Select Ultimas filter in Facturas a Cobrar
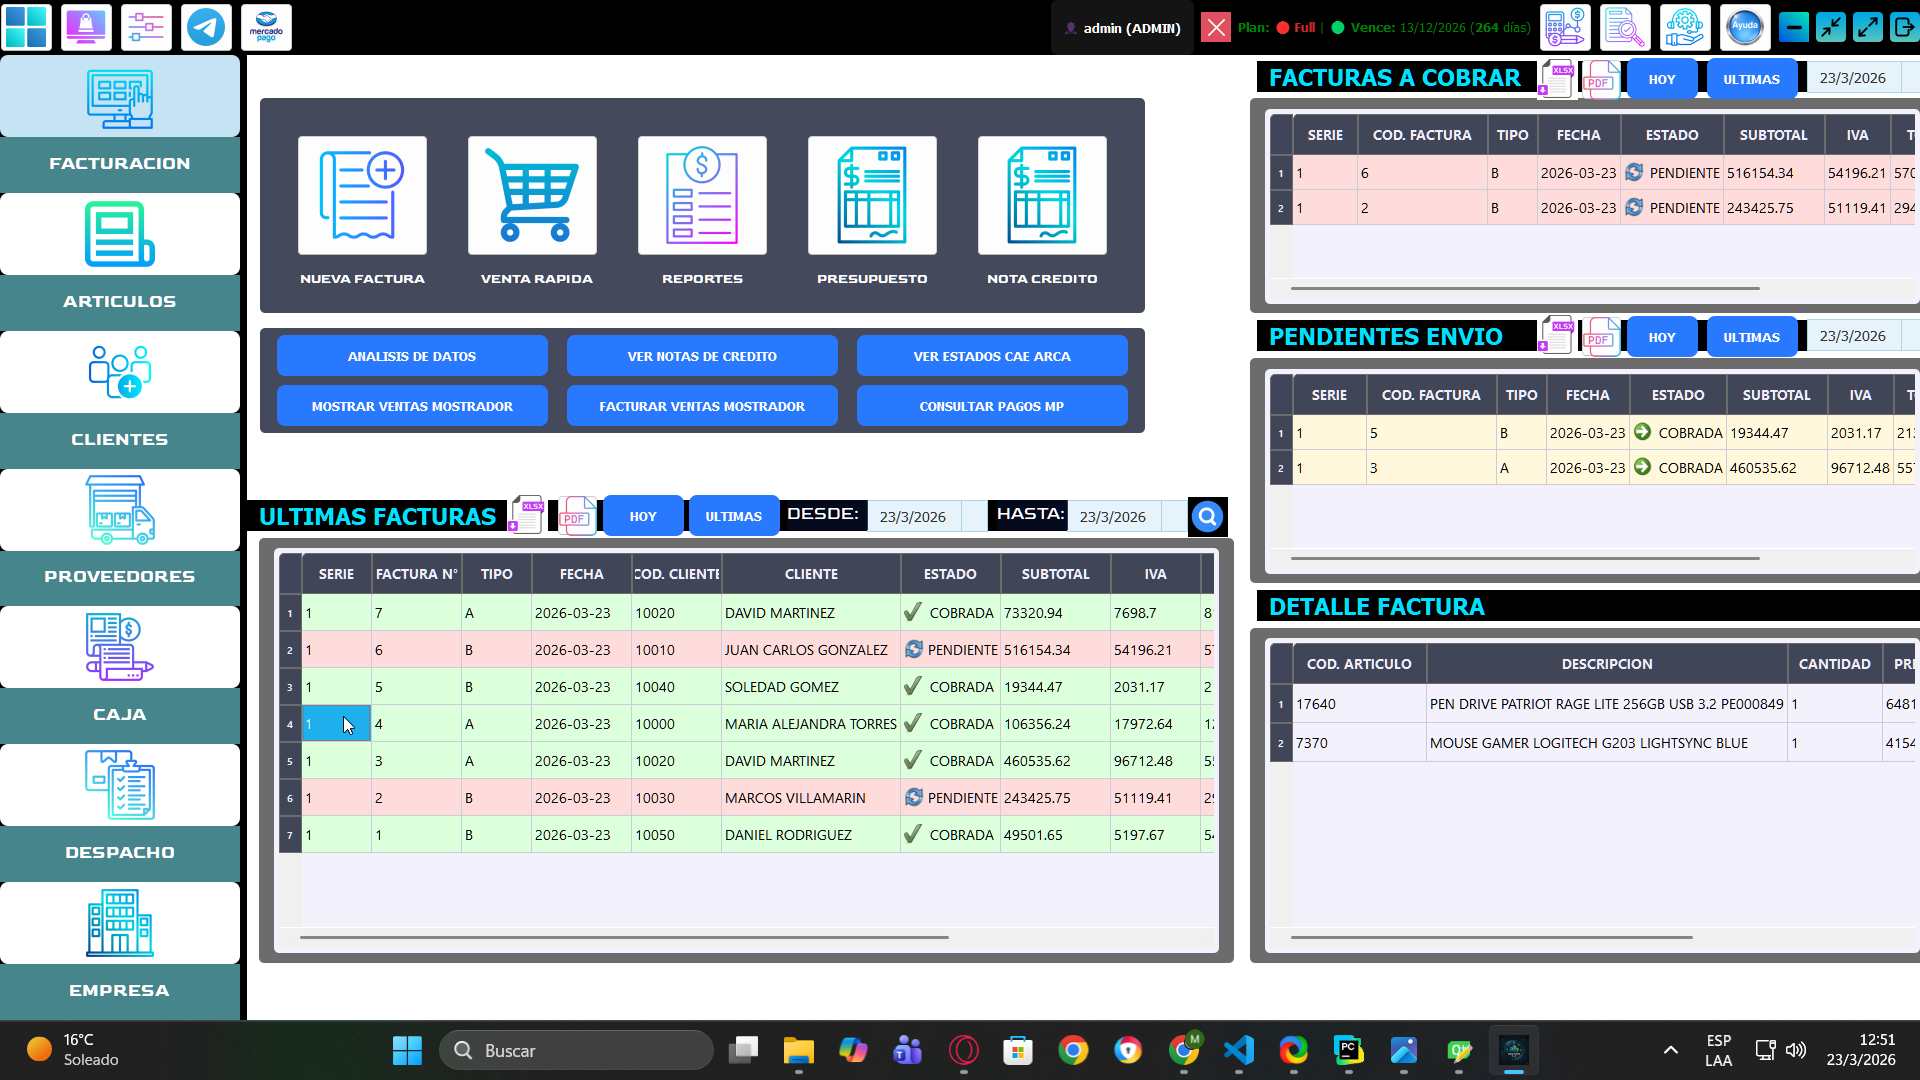Image resolution: width=1920 pixels, height=1080 pixels. coord(1751,80)
